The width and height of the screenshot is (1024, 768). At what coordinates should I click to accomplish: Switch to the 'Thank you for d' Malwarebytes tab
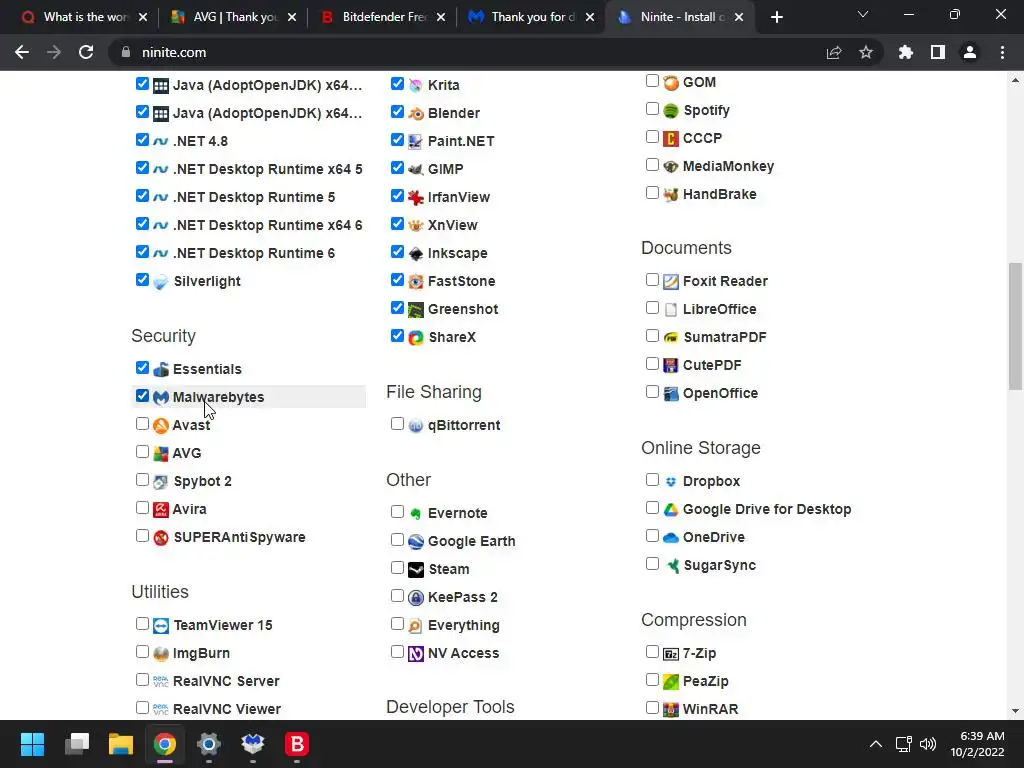[x=532, y=17]
